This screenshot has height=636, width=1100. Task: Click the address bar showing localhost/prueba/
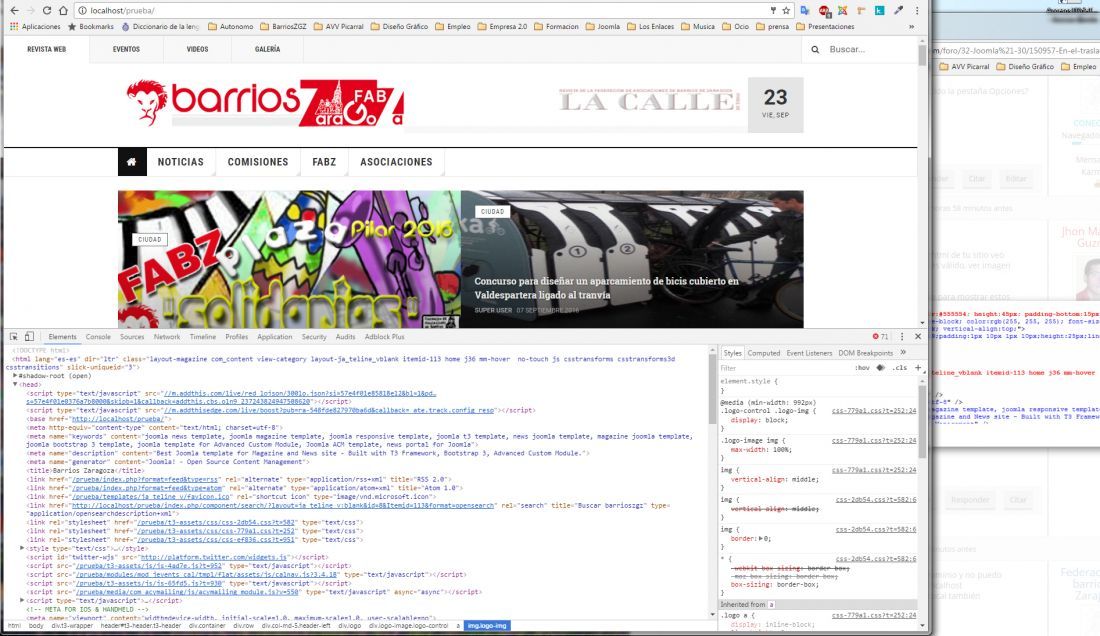(x=421, y=11)
